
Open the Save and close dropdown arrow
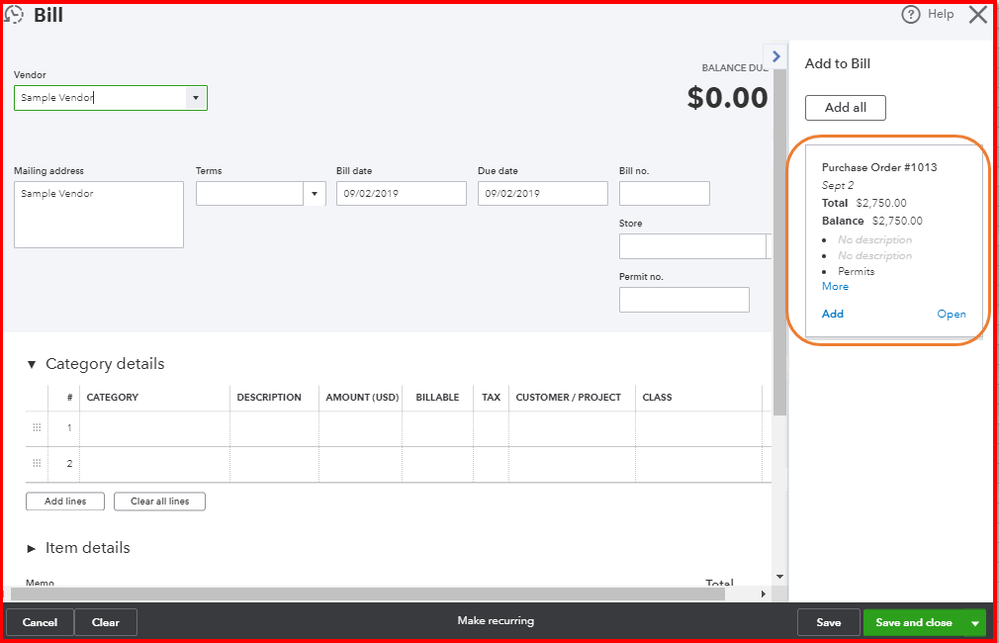pos(975,623)
